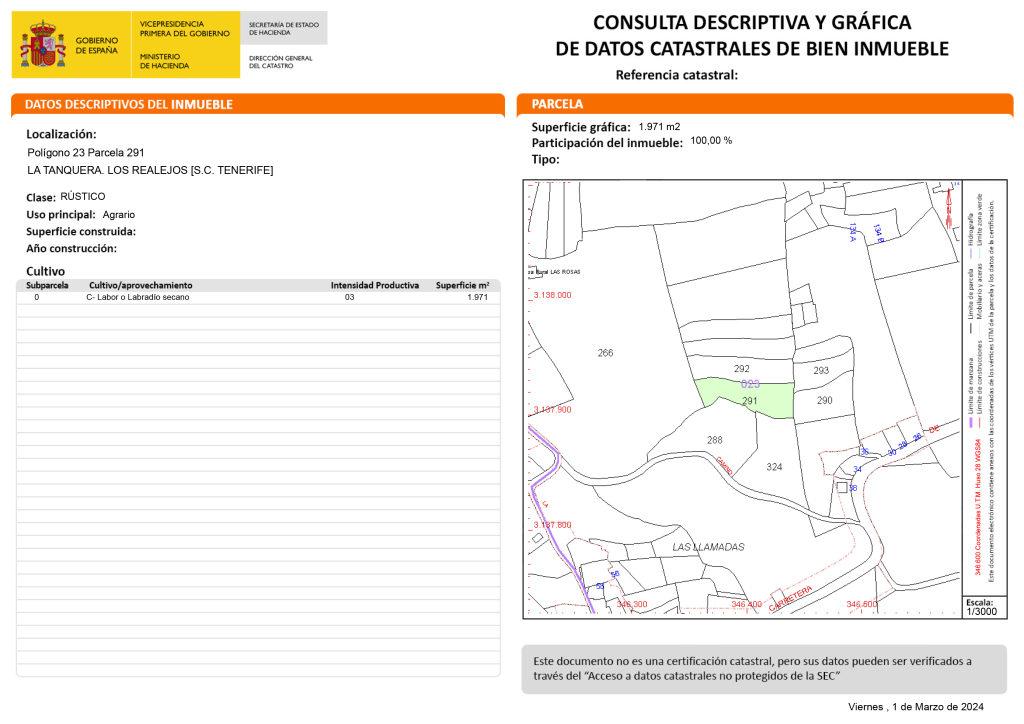The width and height of the screenshot is (1024, 724).
Task: Select the green highlighted parcel 291
Action: [x=748, y=398]
